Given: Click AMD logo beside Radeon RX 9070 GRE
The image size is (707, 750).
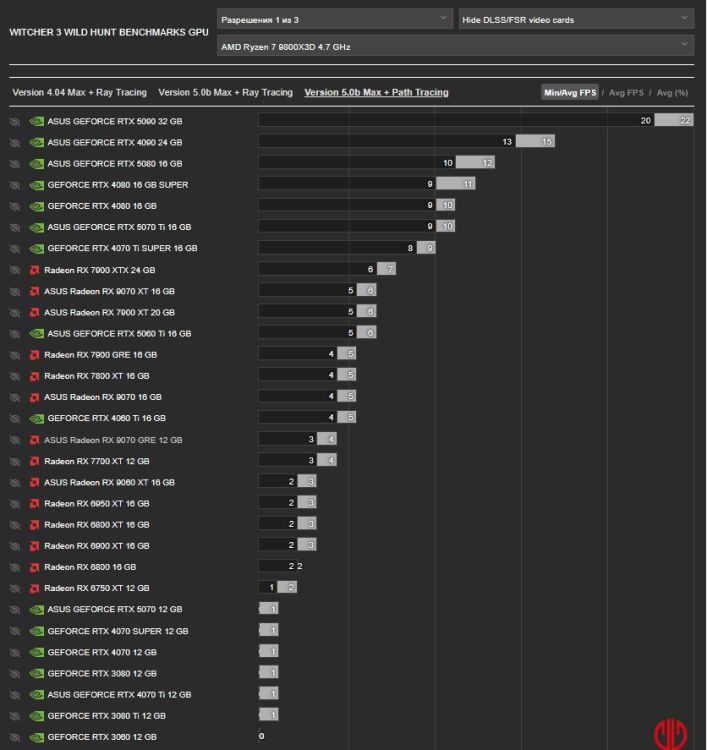Looking at the screenshot, I should pos(34,440).
